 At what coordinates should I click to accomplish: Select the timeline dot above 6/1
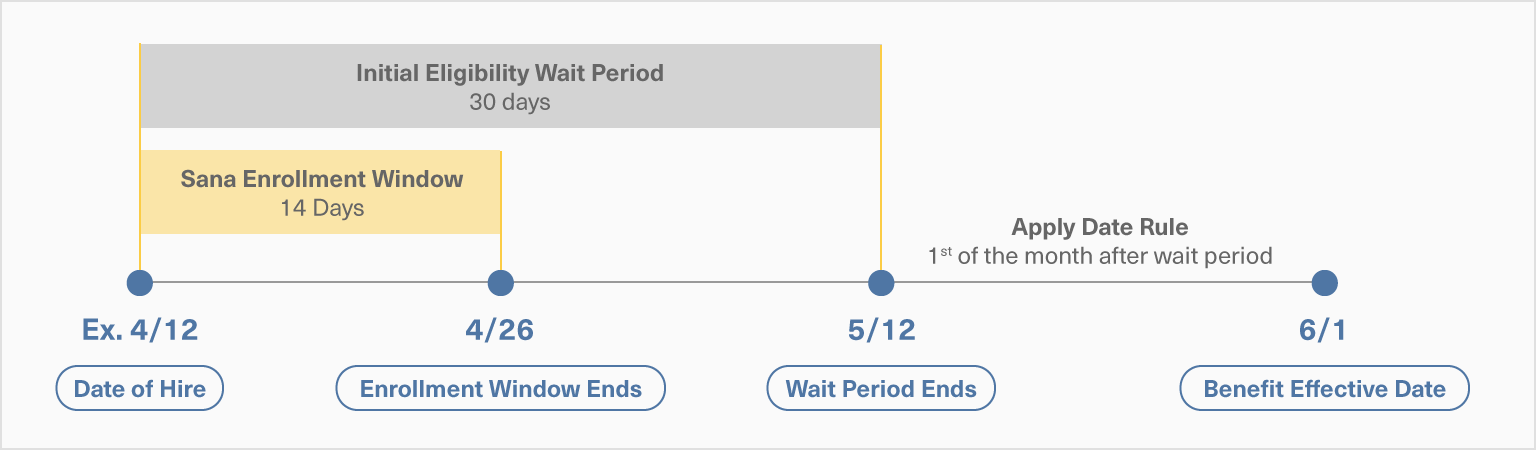[1324, 283]
